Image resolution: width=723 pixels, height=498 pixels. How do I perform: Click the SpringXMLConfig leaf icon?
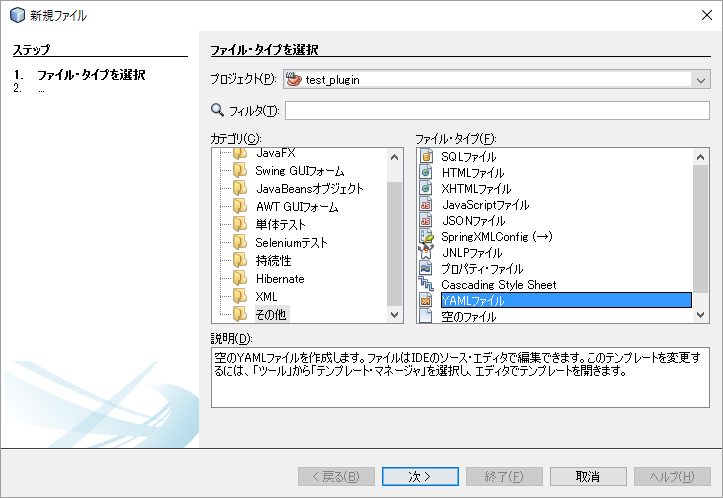tap(427, 237)
